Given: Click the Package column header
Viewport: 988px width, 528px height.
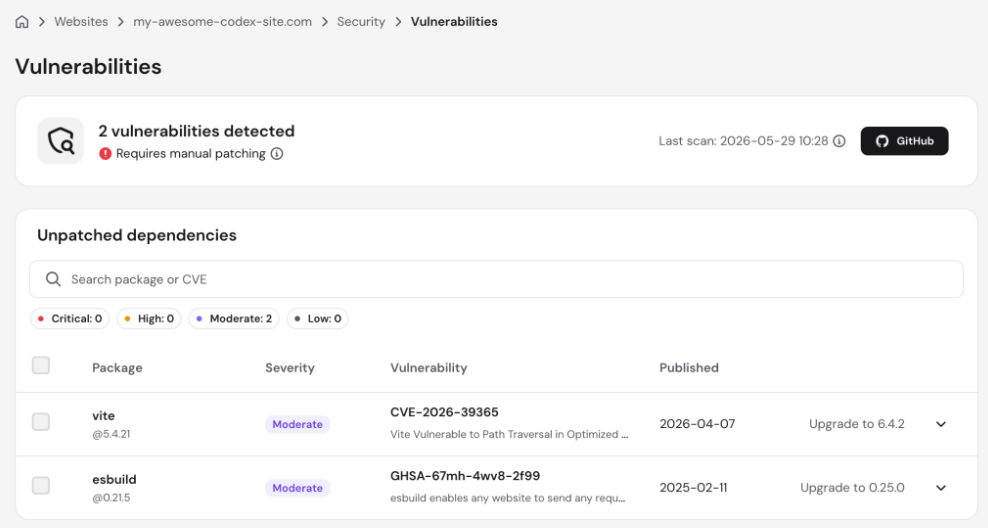Looking at the screenshot, I should click(x=117, y=368).
